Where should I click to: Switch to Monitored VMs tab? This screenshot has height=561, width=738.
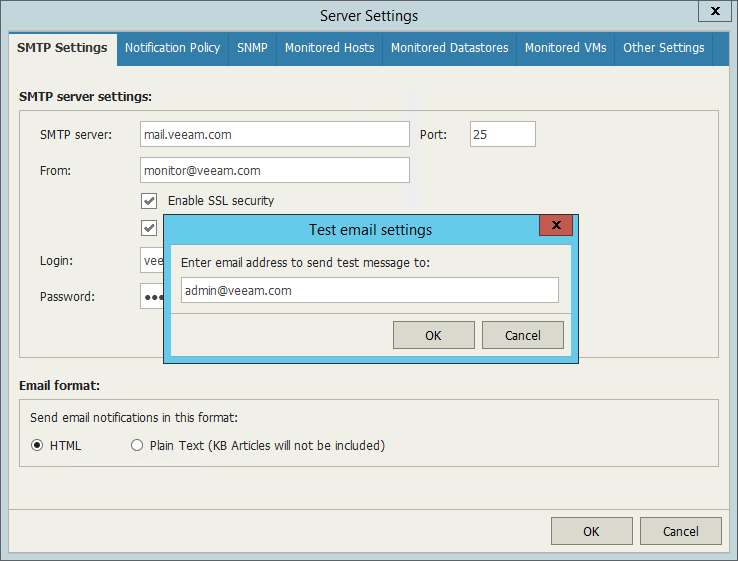(565, 48)
